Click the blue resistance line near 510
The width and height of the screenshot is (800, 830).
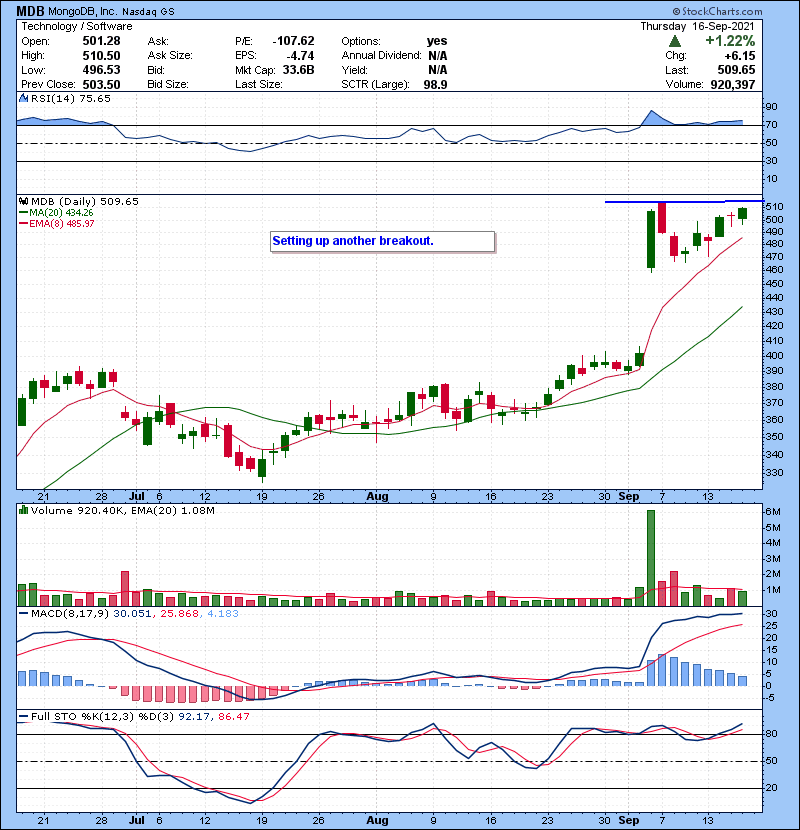[x=684, y=202]
